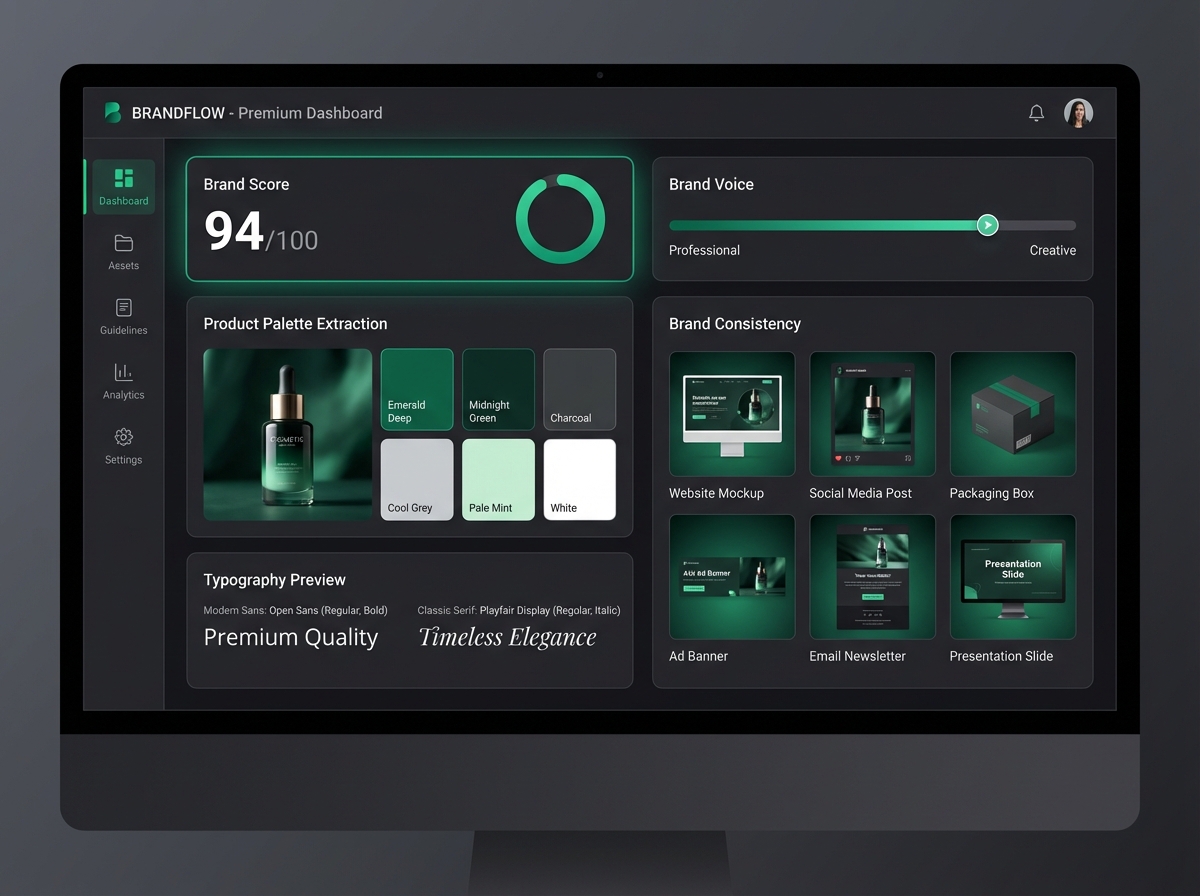Choose the Cool Grey swatch

pyautogui.click(x=417, y=479)
